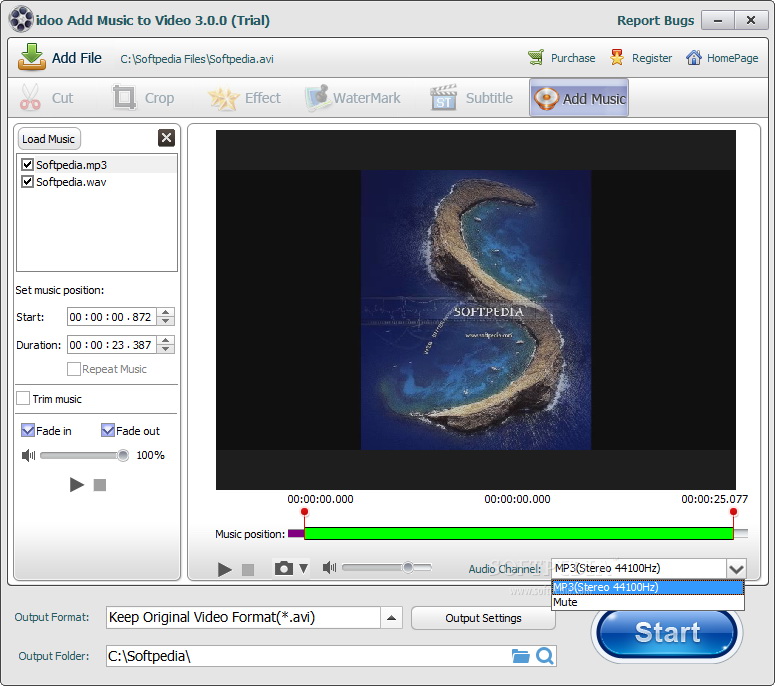Image resolution: width=775 pixels, height=686 pixels.
Task: Open the Output Format dropdown arrow
Action: (x=393, y=617)
